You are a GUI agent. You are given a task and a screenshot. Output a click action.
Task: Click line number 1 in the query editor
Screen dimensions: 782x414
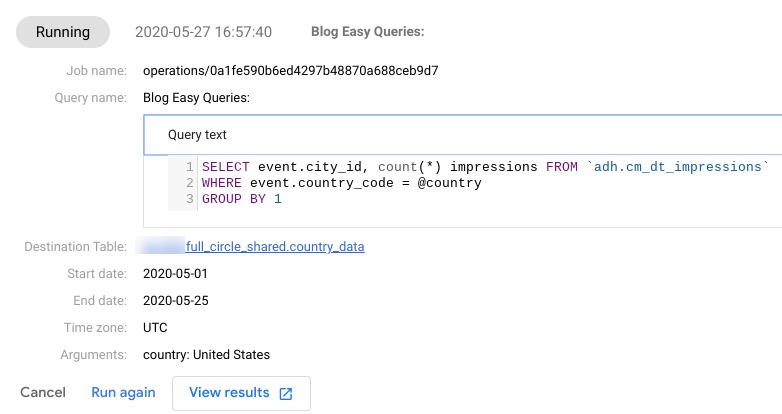point(189,167)
